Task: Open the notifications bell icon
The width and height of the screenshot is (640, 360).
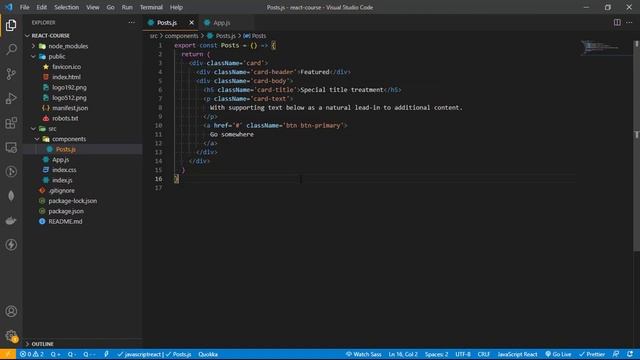Action: pos(630,354)
